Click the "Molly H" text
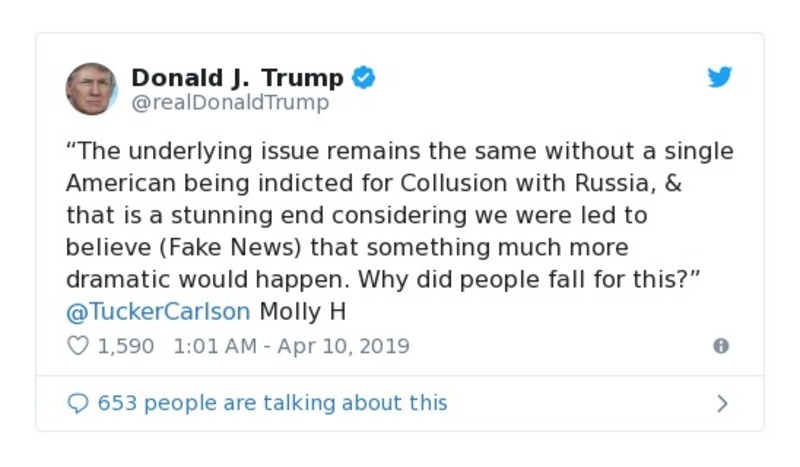The image size is (800, 467). (x=302, y=311)
